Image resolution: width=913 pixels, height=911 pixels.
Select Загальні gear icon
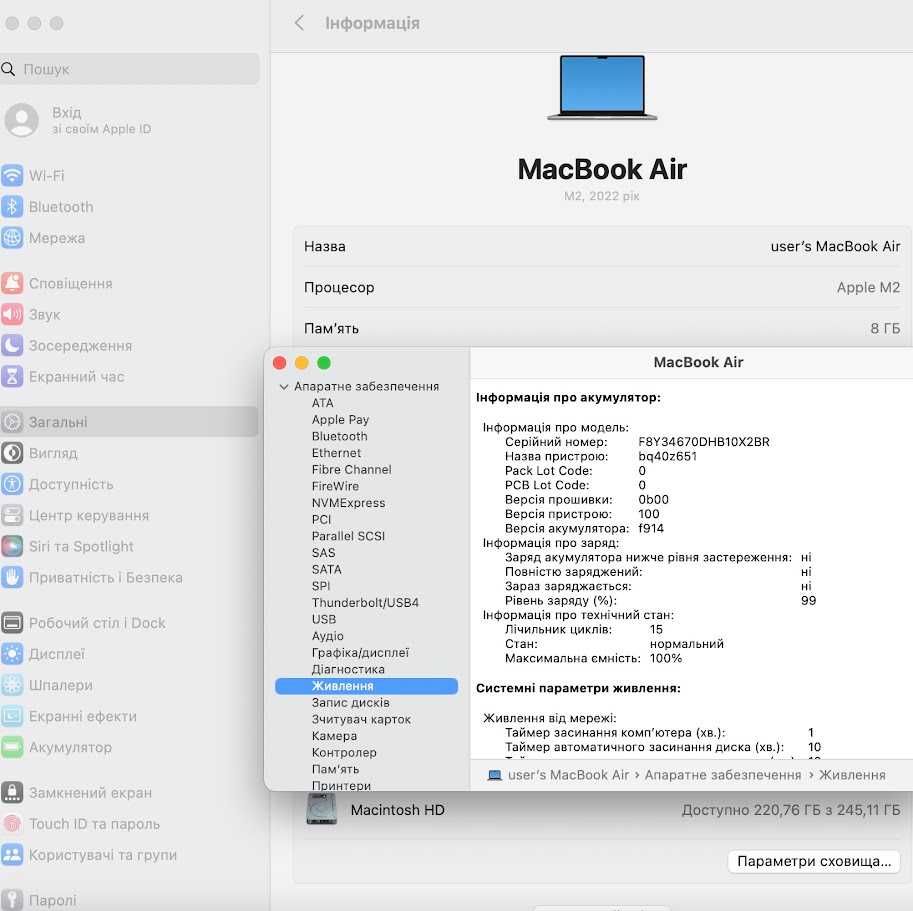click(12, 421)
